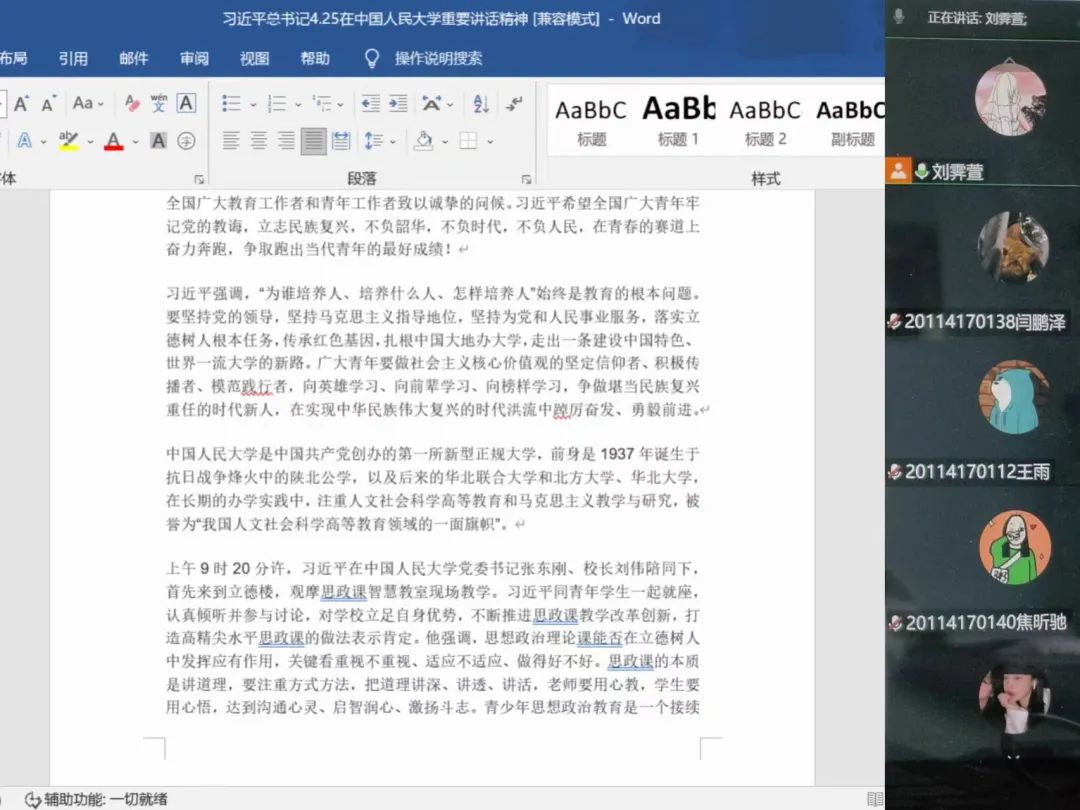The height and width of the screenshot is (810, 1080).
Task: Apply the 副标题 style
Action: click(x=852, y=120)
